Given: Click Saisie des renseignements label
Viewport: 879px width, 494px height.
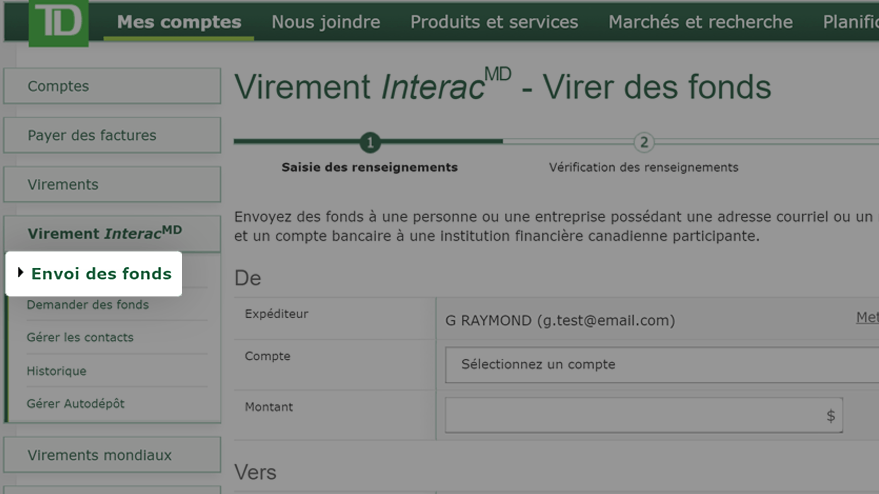Looking at the screenshot, I should [x=369, y=167].
